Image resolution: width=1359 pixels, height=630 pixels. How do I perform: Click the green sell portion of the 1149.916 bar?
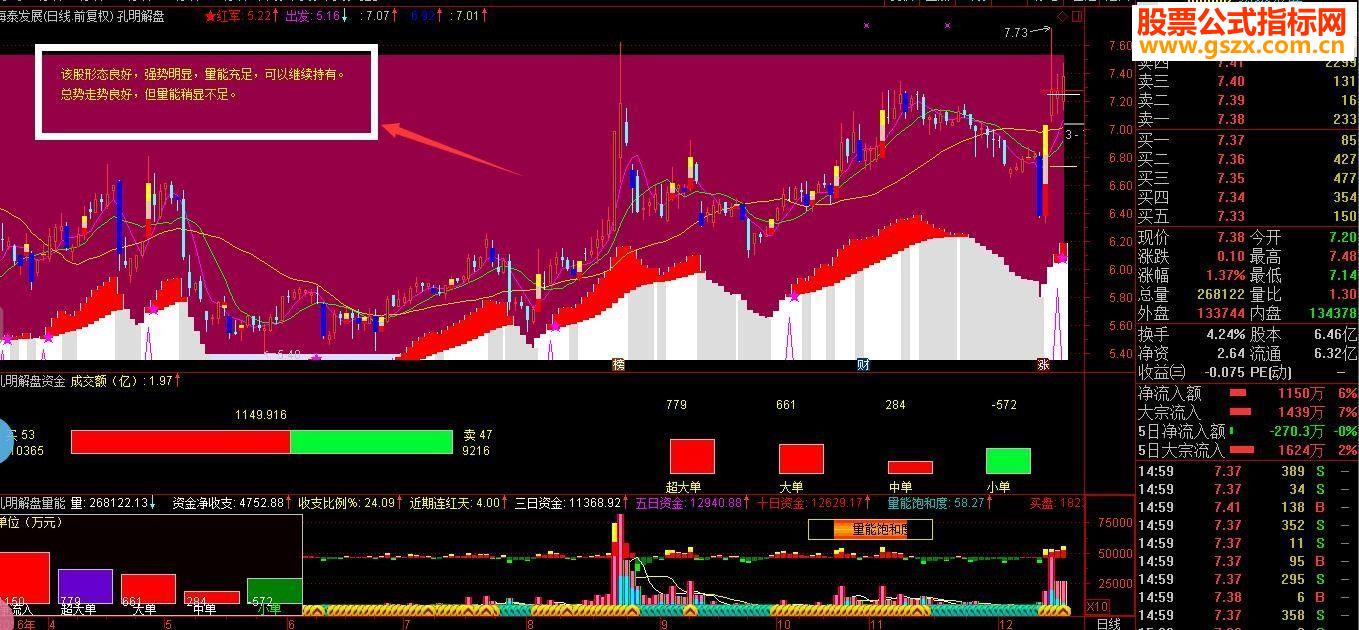(x=371, y=442)
